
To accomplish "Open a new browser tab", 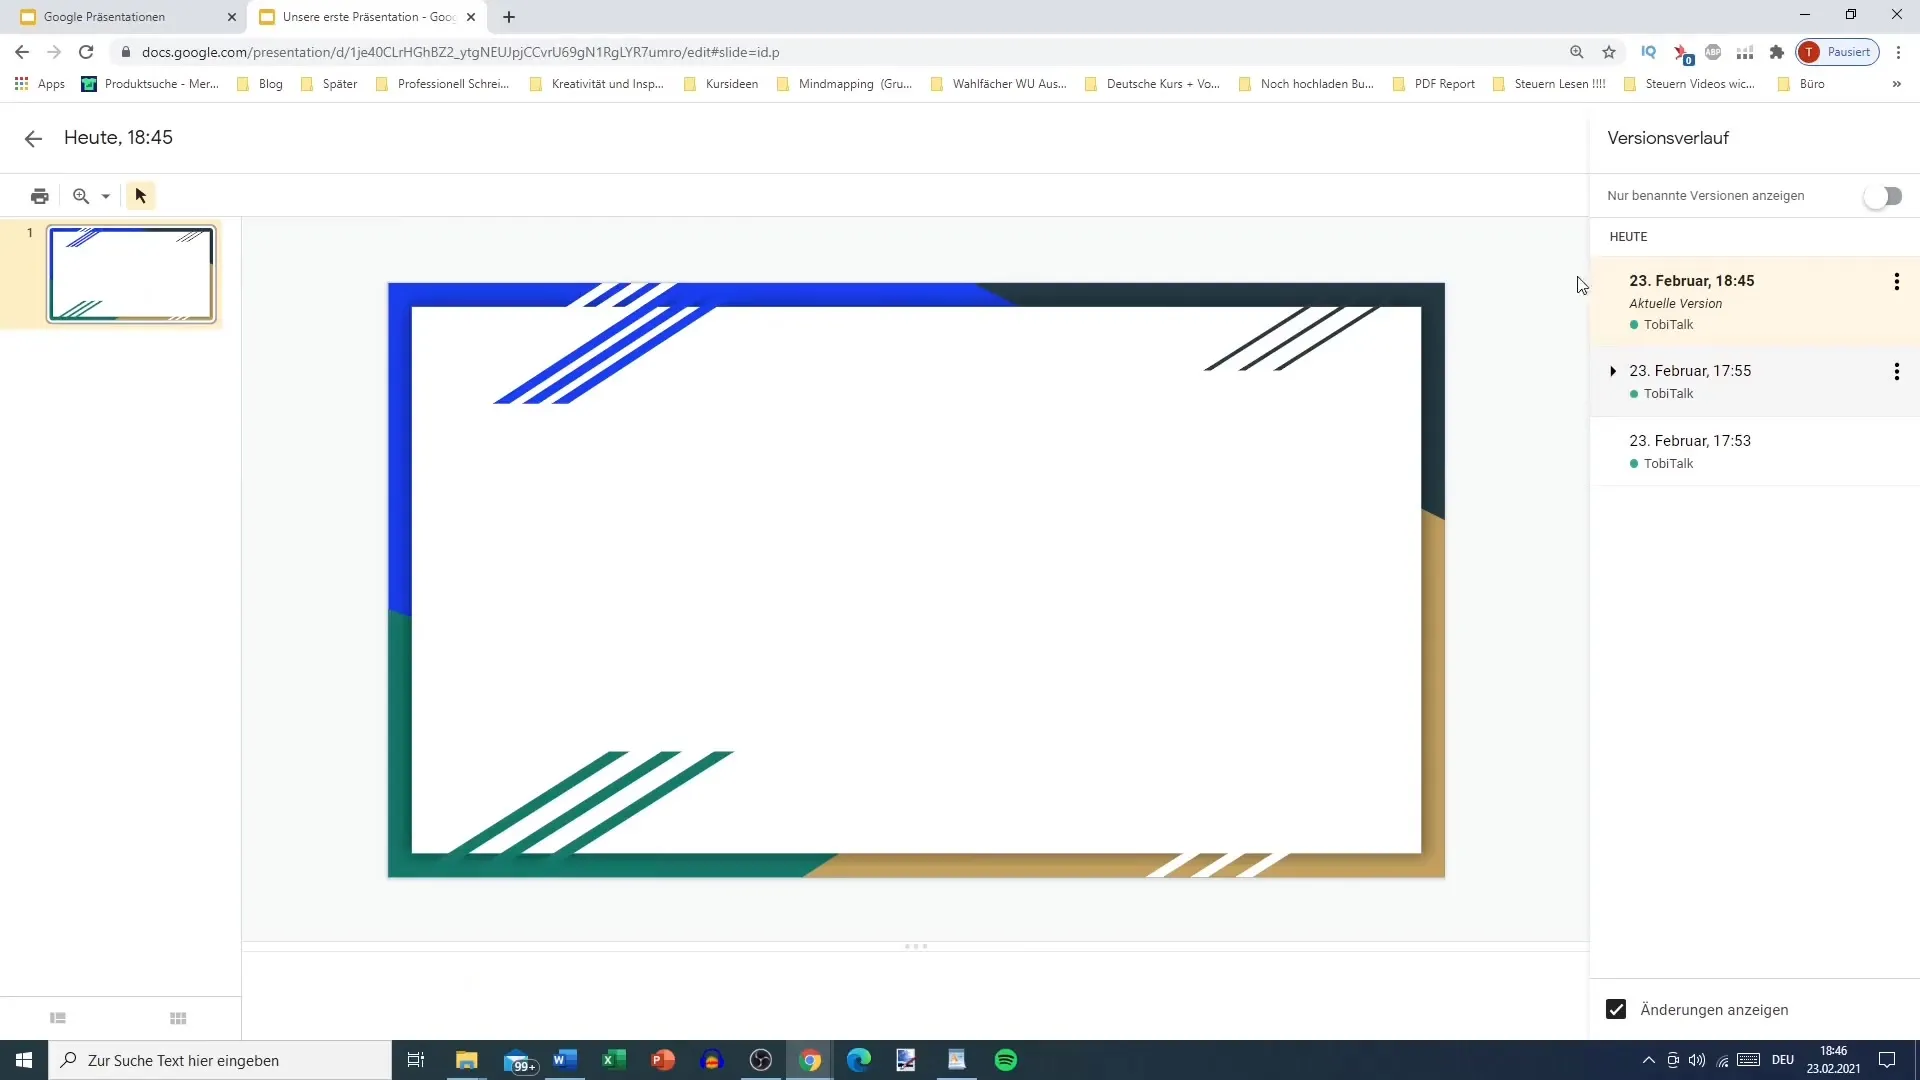I will pos(509,17).
